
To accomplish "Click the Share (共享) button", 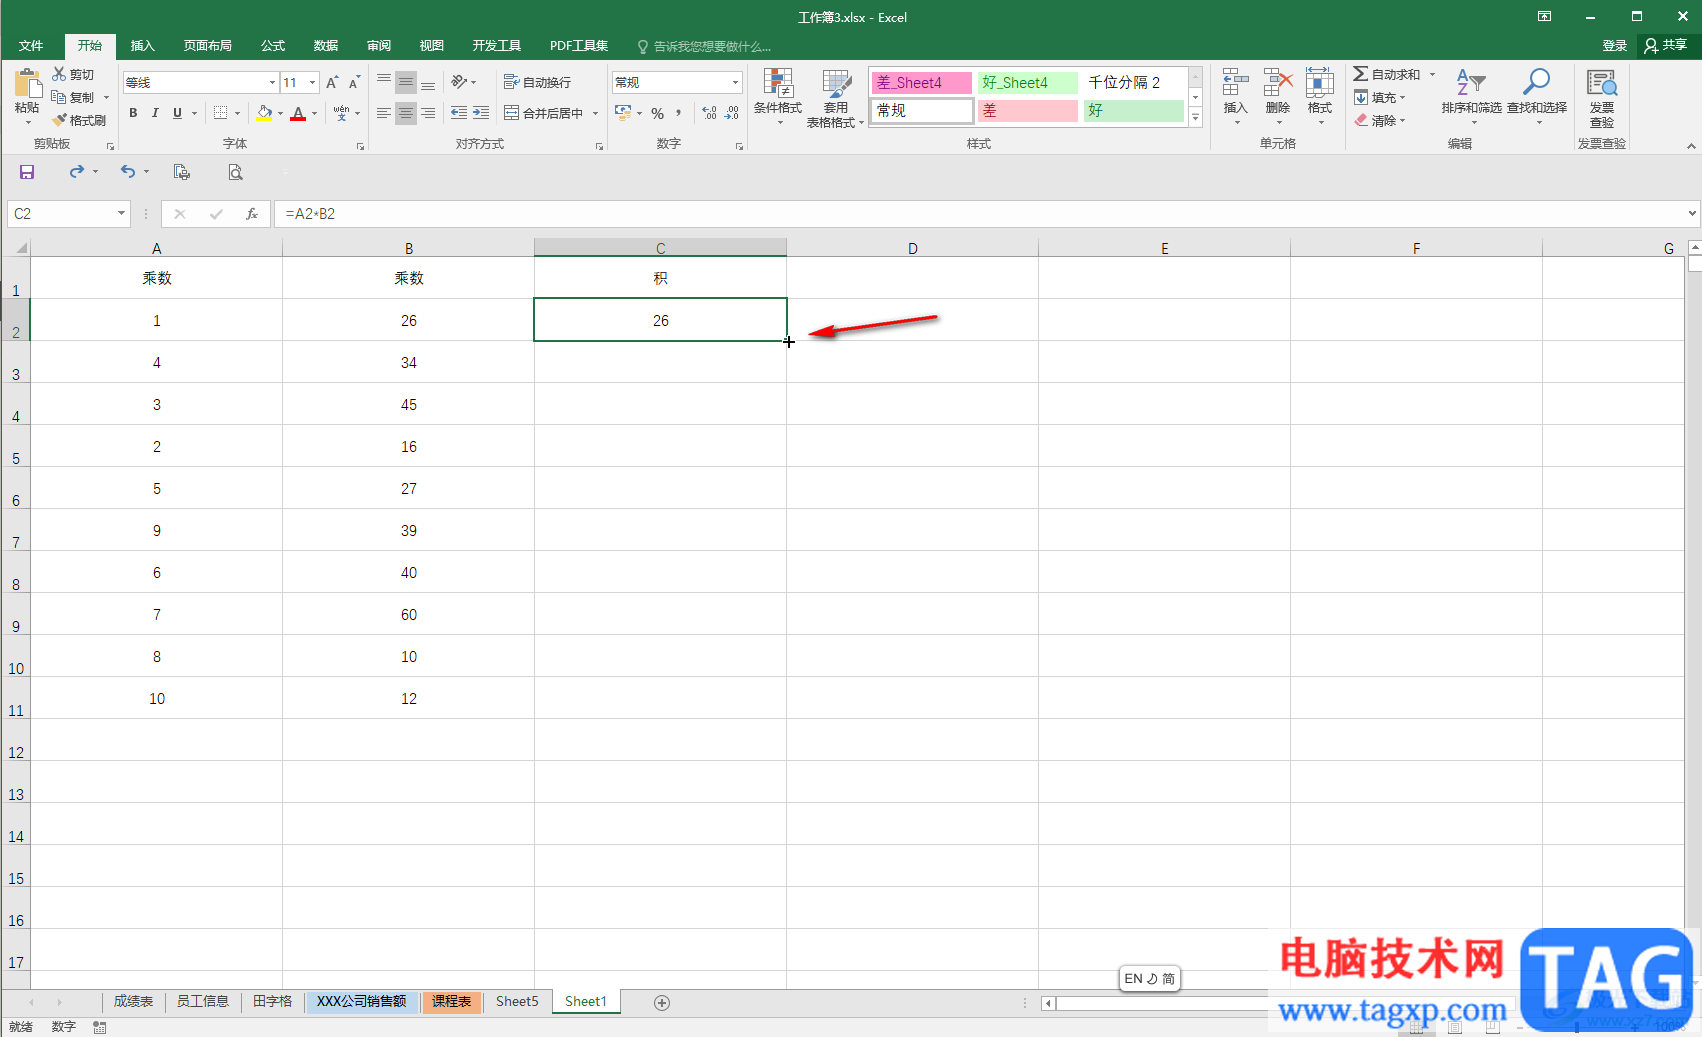I will click(1666, 46).
